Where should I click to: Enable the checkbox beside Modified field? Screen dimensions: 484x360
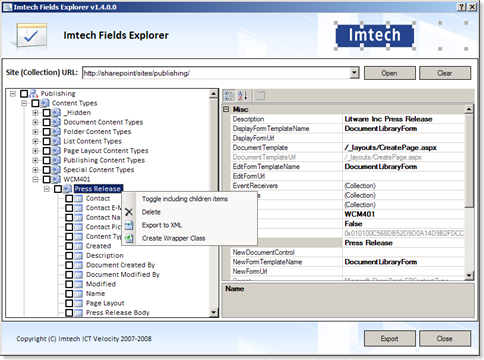click(x=69, y=284)
